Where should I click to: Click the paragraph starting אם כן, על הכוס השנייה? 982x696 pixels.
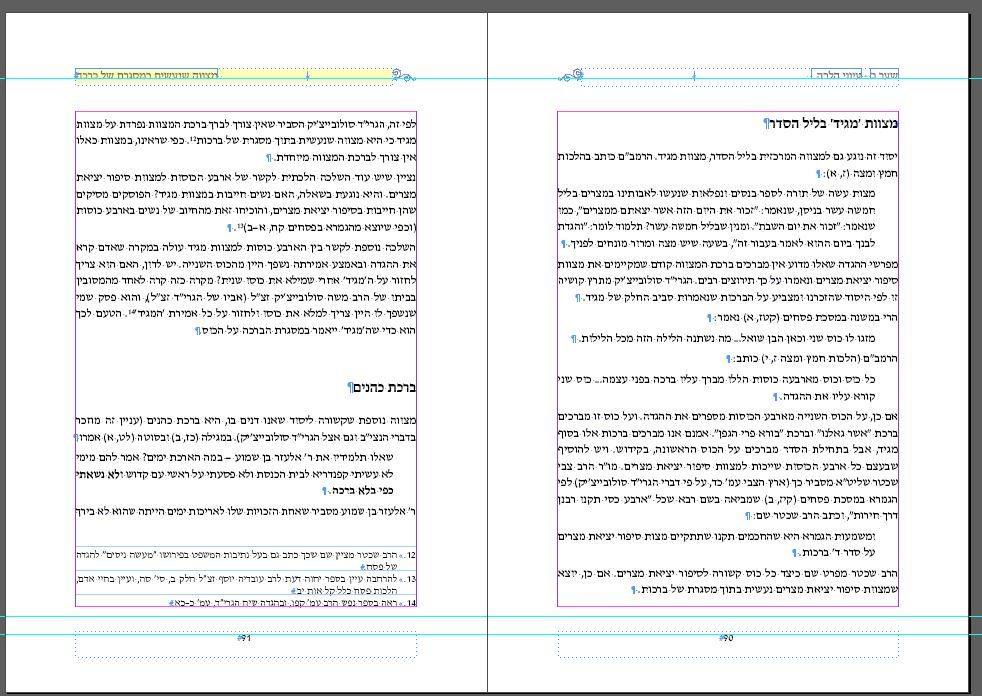[x=728, y=465]
